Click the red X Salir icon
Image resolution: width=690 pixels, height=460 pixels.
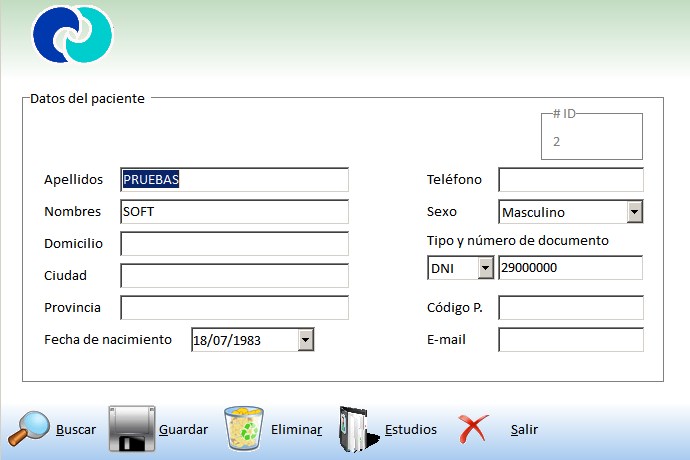(x=473, y=430)
